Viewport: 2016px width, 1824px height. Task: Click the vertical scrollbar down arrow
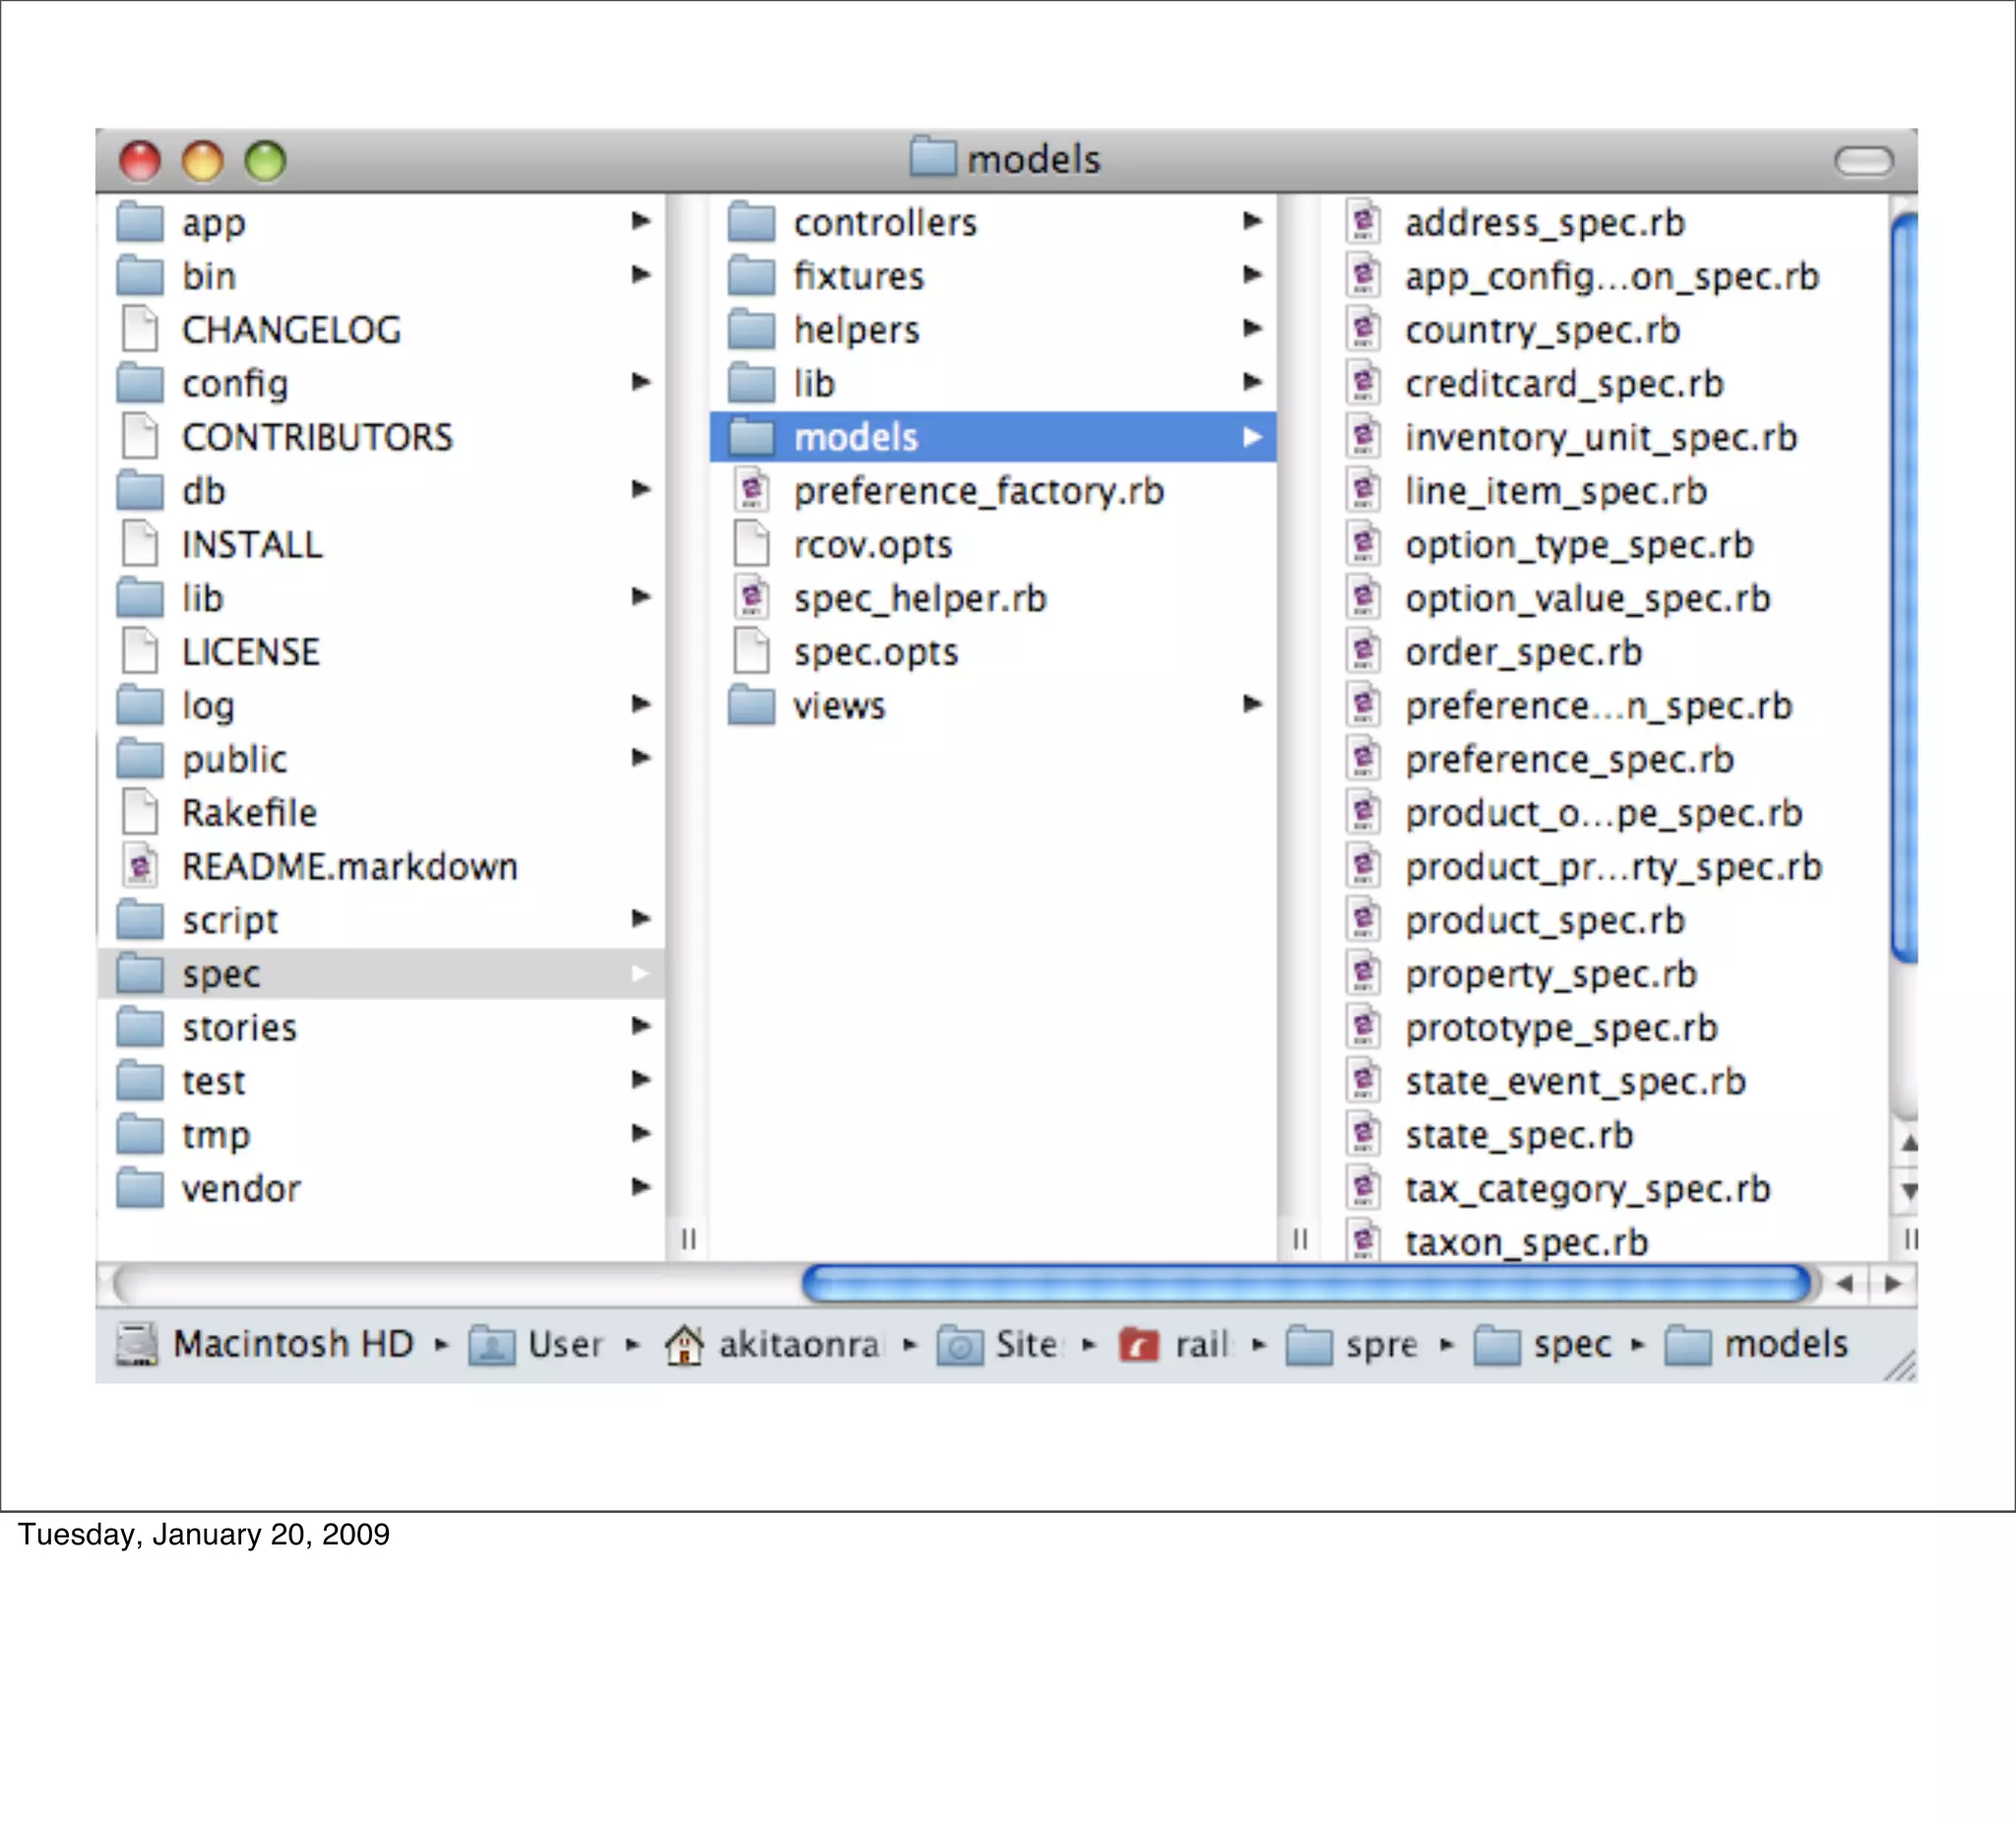click(1909, 1191)
